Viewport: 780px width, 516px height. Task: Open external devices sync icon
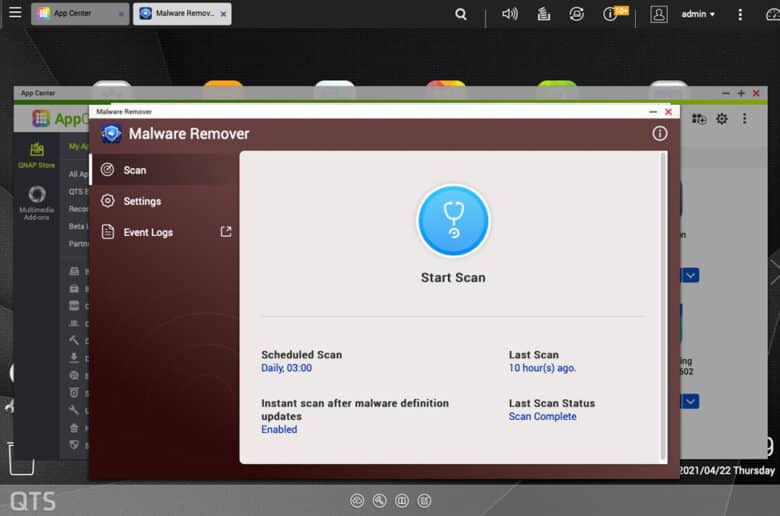pyautogui.click(x=577, y=14)
